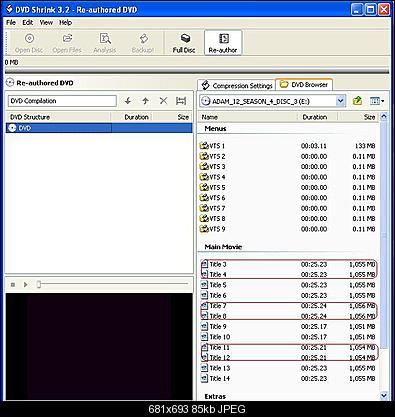This screenshot has height=417, width=395.
Task: Select Title 13 in Main Movie
Action: tap(288, 368)
